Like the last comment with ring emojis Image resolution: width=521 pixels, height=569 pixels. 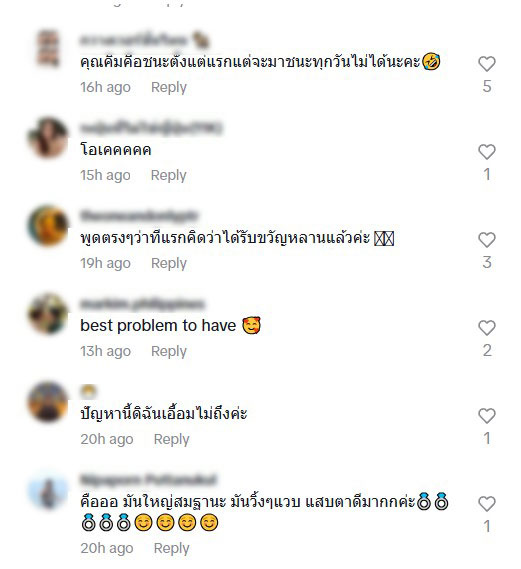[487, 504]
